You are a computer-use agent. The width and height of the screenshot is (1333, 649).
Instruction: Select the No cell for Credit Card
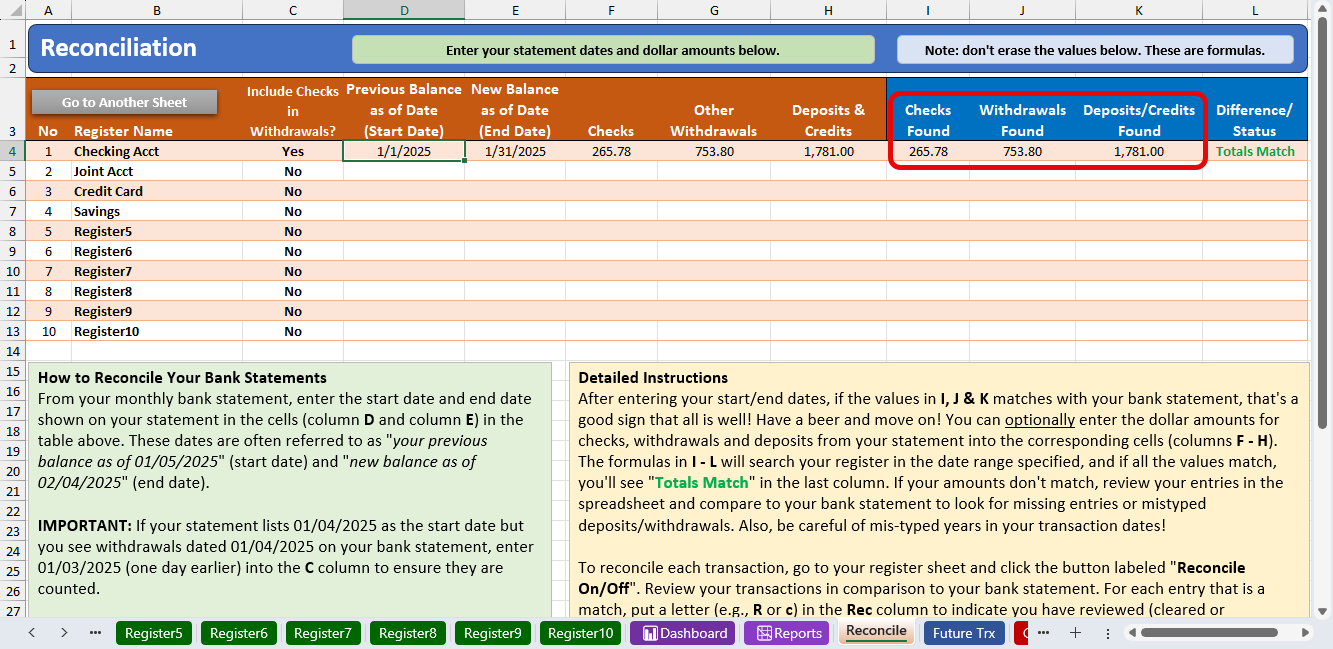point(293,191)
